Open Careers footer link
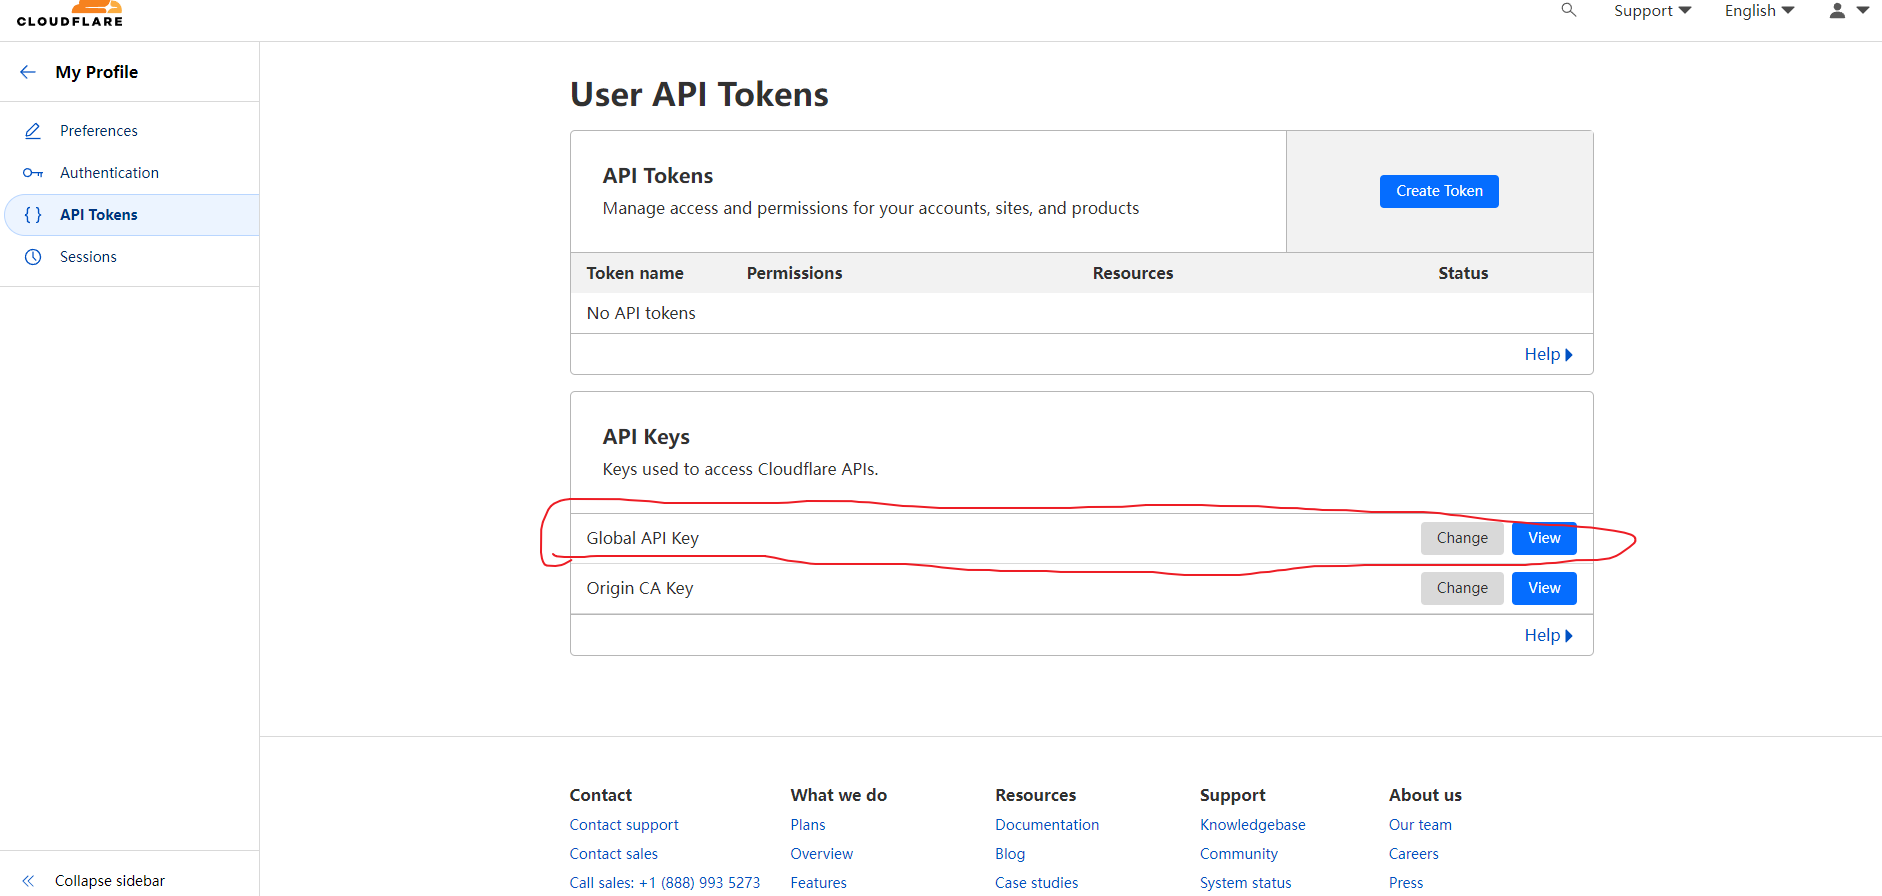Viewport: 1882px width, 896px height. tap(1414, 854)
